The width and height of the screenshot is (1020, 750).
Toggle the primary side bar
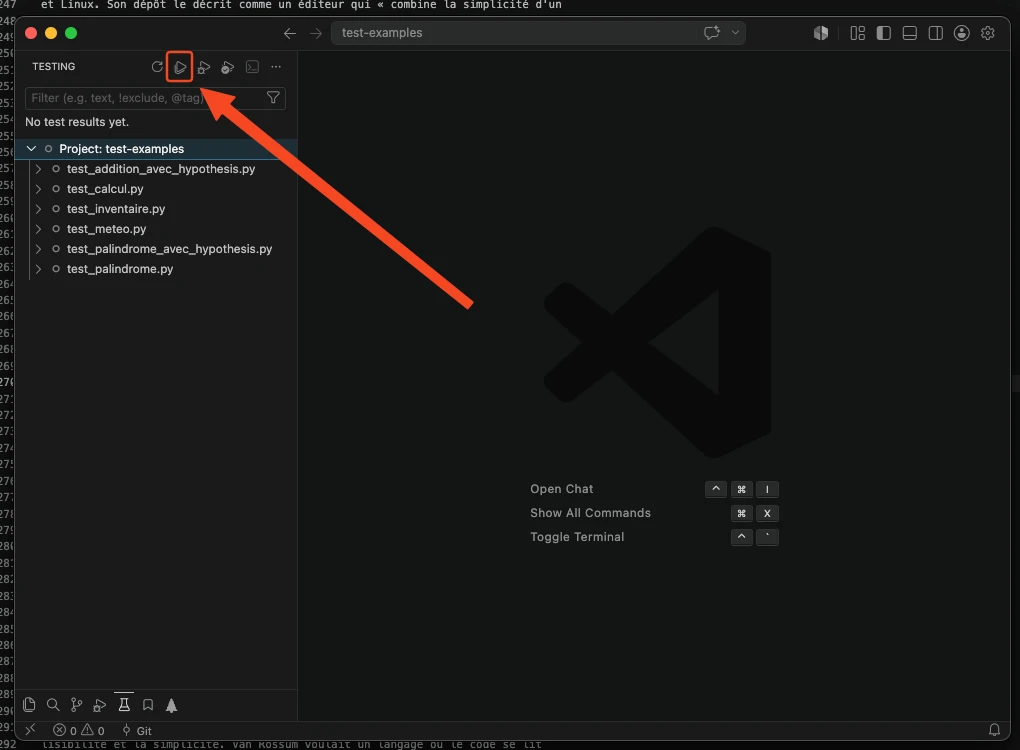tap(883, 33)
